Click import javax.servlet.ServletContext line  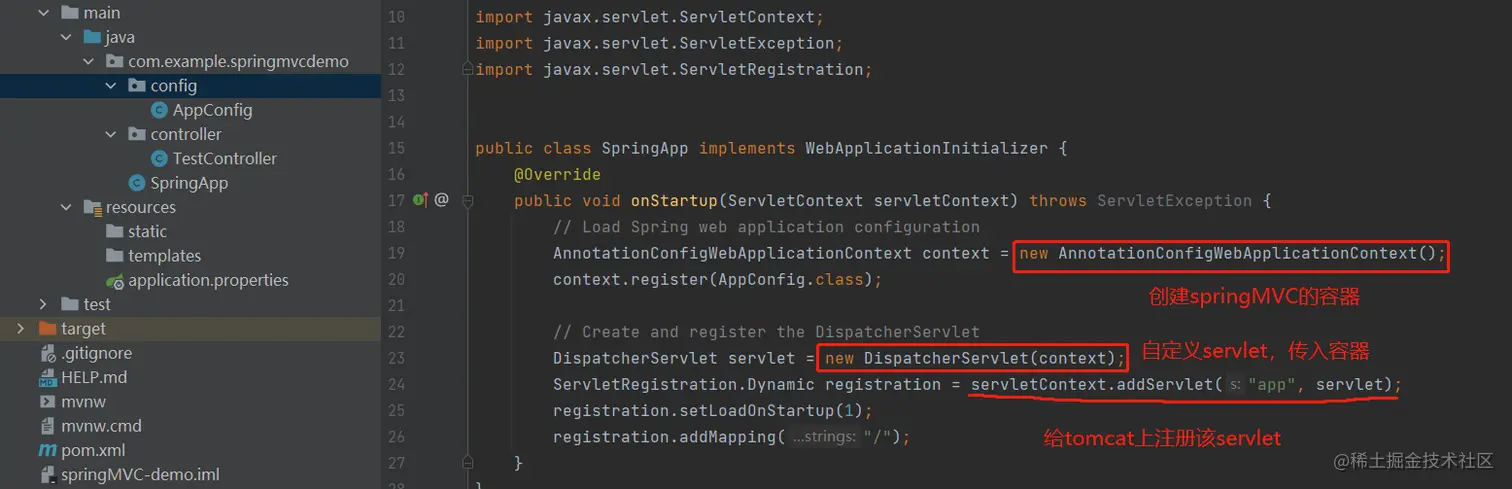click(x=650, y=17)
